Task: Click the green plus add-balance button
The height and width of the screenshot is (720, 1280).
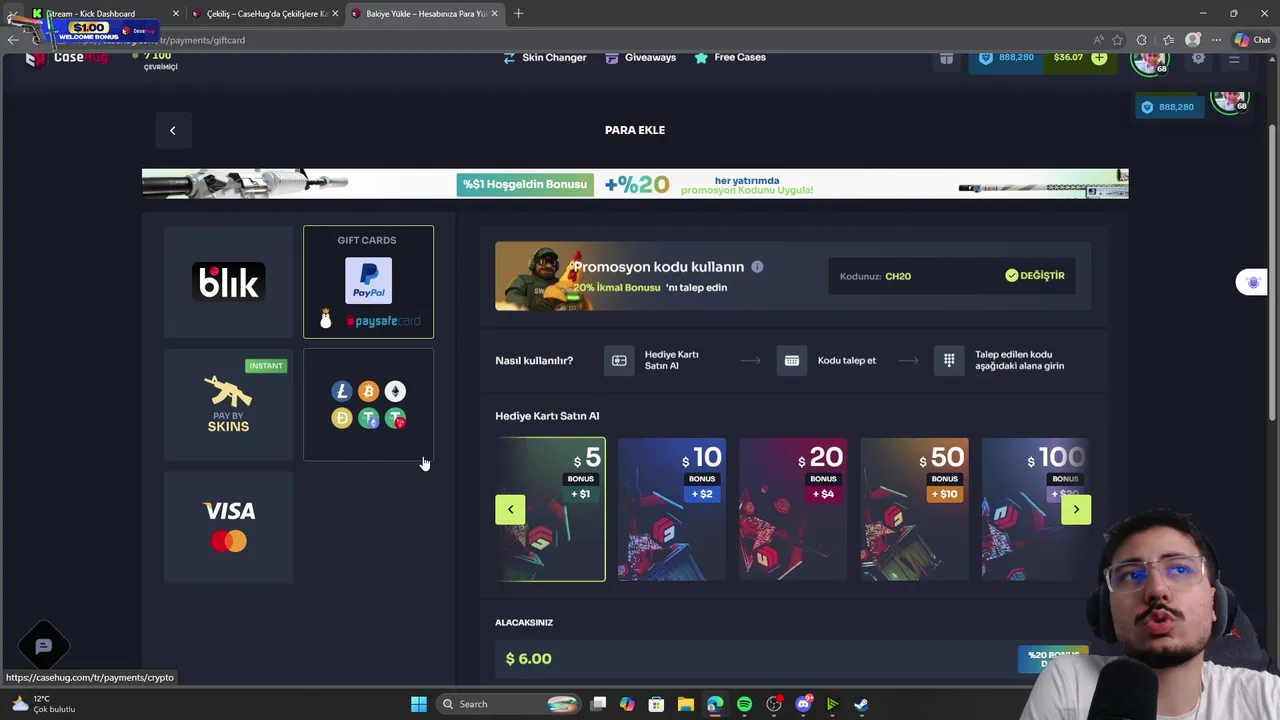Action: point(1099,57)
